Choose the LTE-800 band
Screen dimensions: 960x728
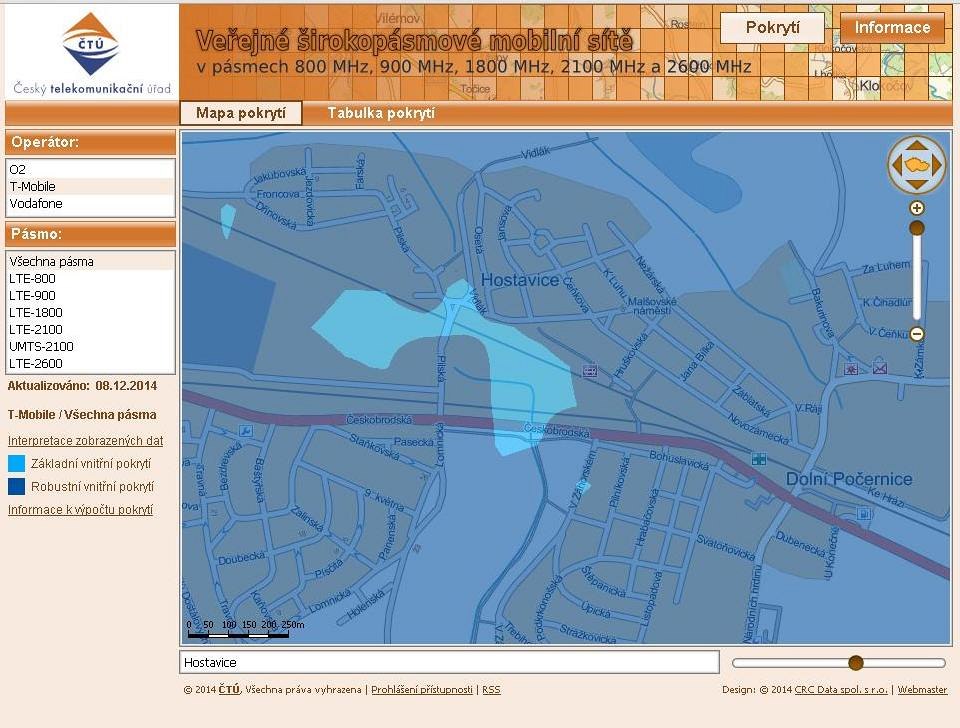click(32, 278)
